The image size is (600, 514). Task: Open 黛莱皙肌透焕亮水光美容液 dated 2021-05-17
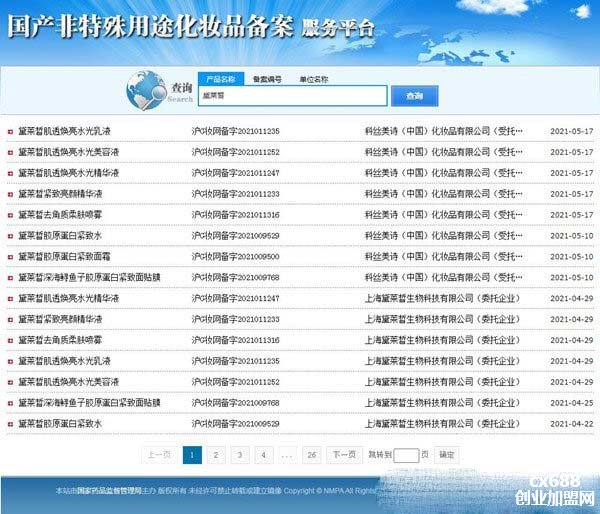68,152
